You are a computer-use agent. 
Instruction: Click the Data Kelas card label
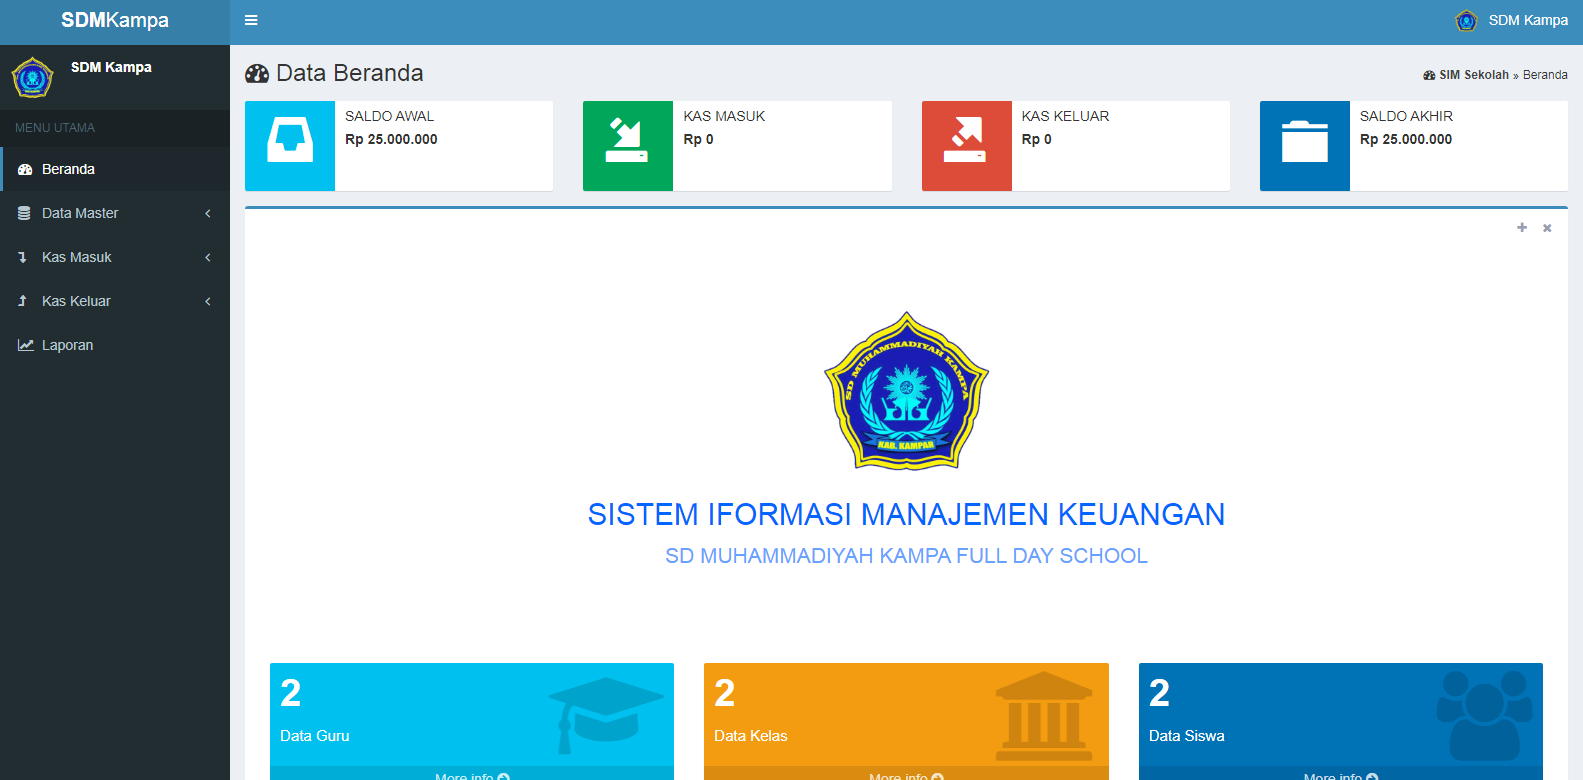pos(751,736)
